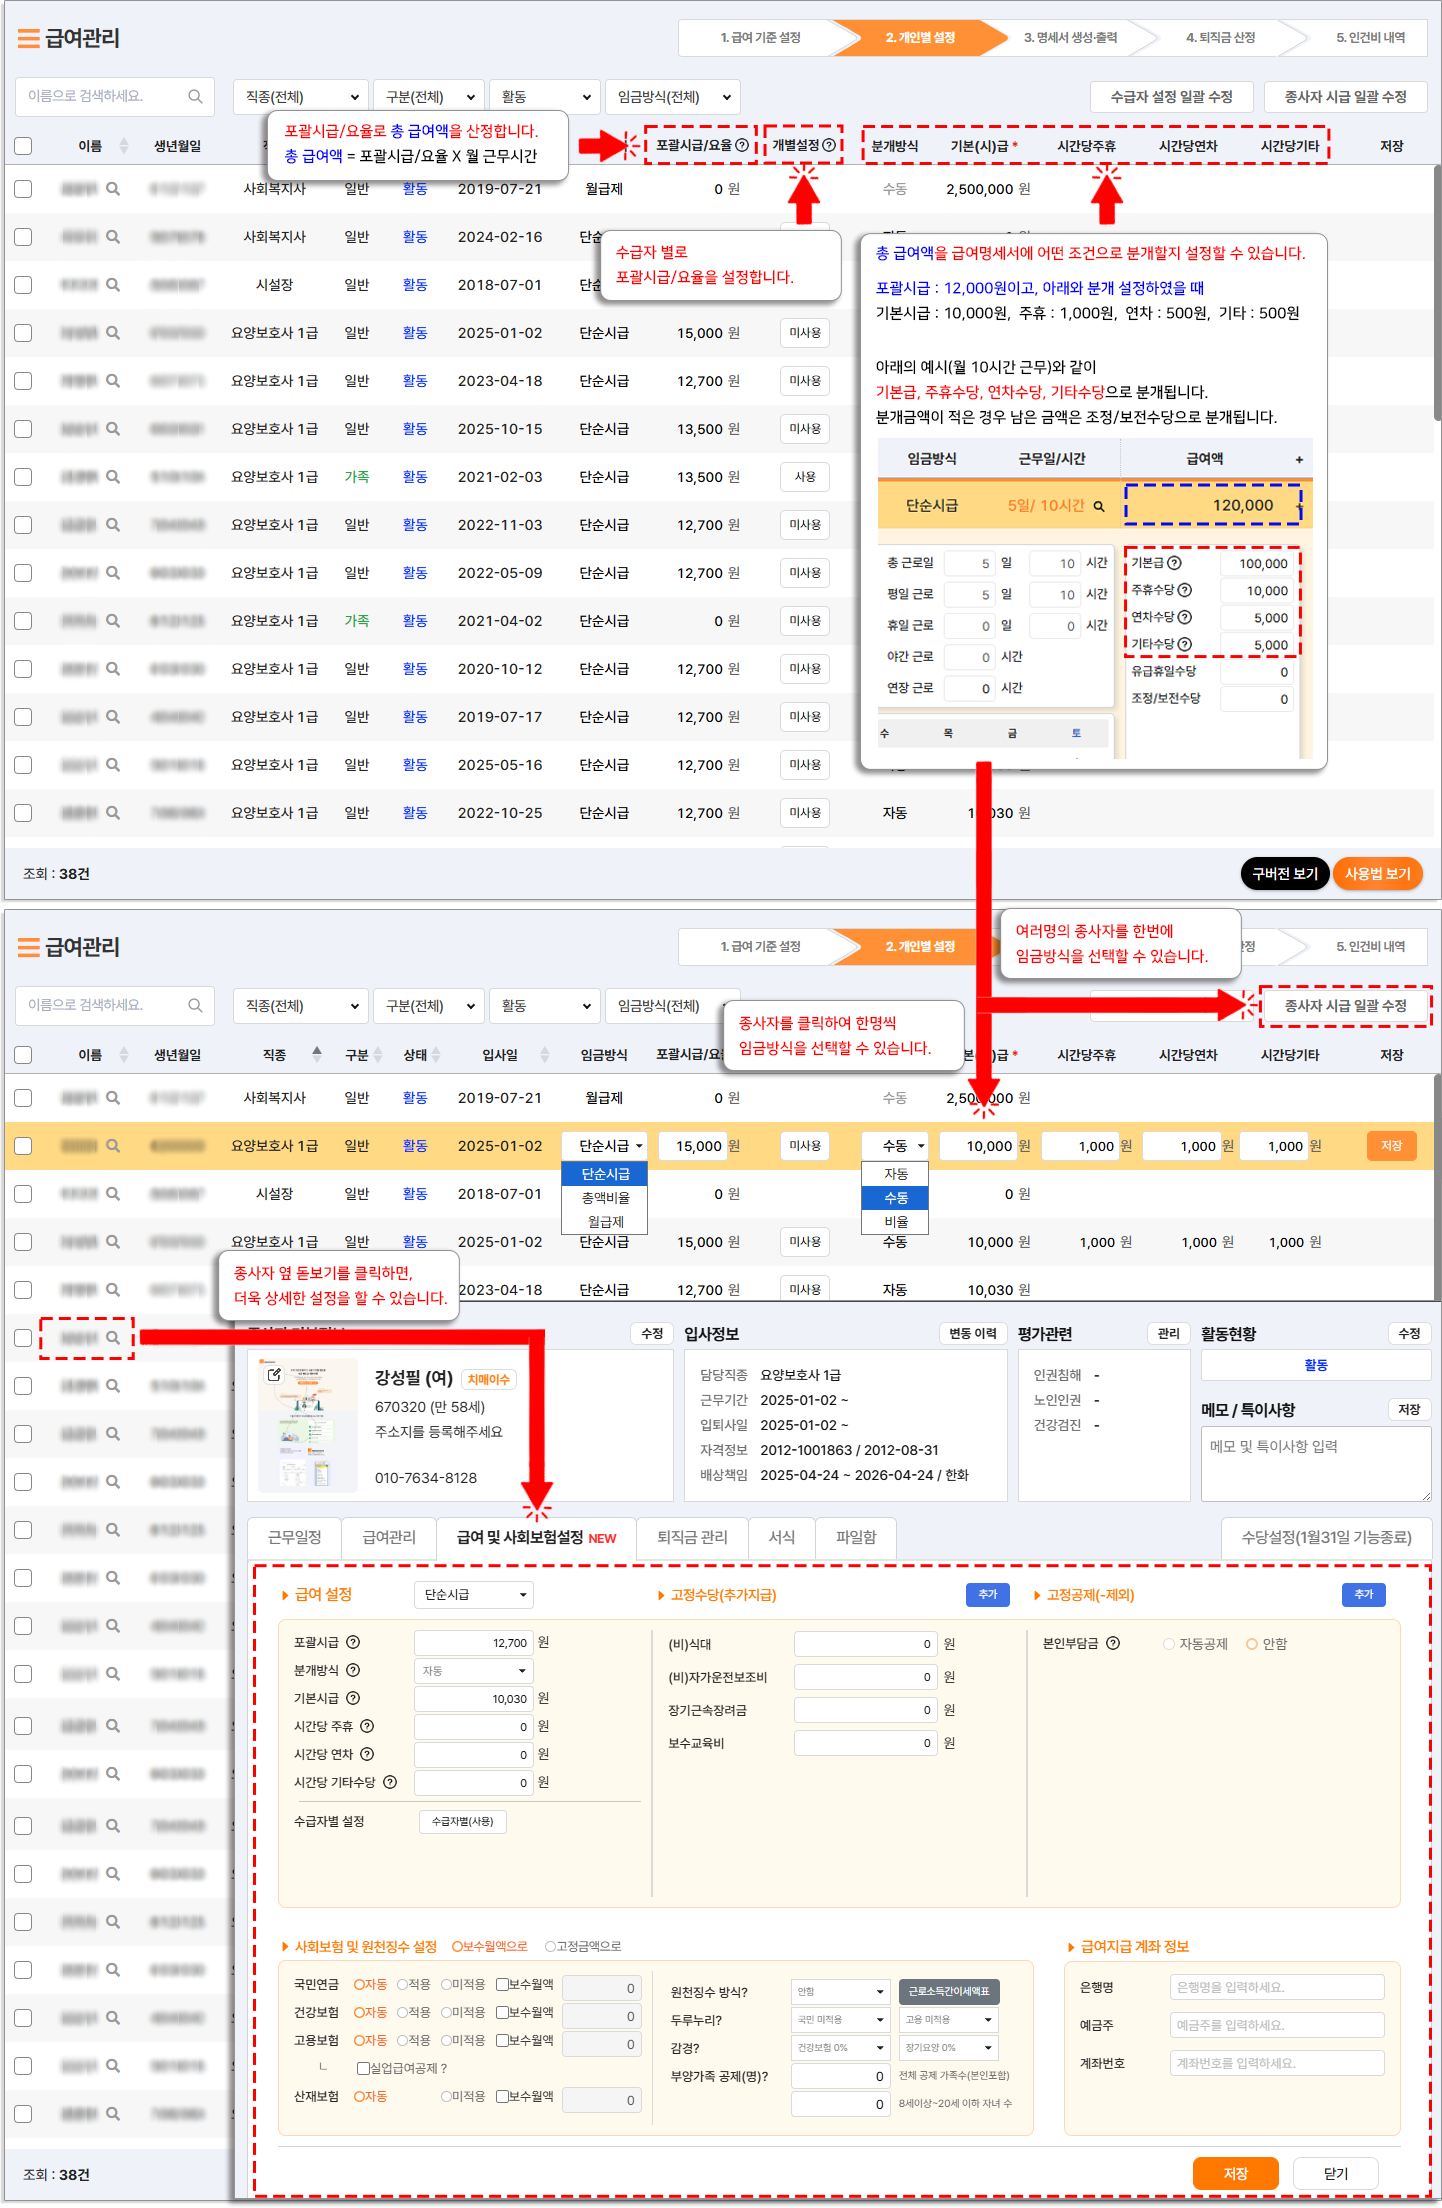Screen dimensions: 1442x2208
Task: Click the plus icon in 급여액 header
Action: (1299, 459)
